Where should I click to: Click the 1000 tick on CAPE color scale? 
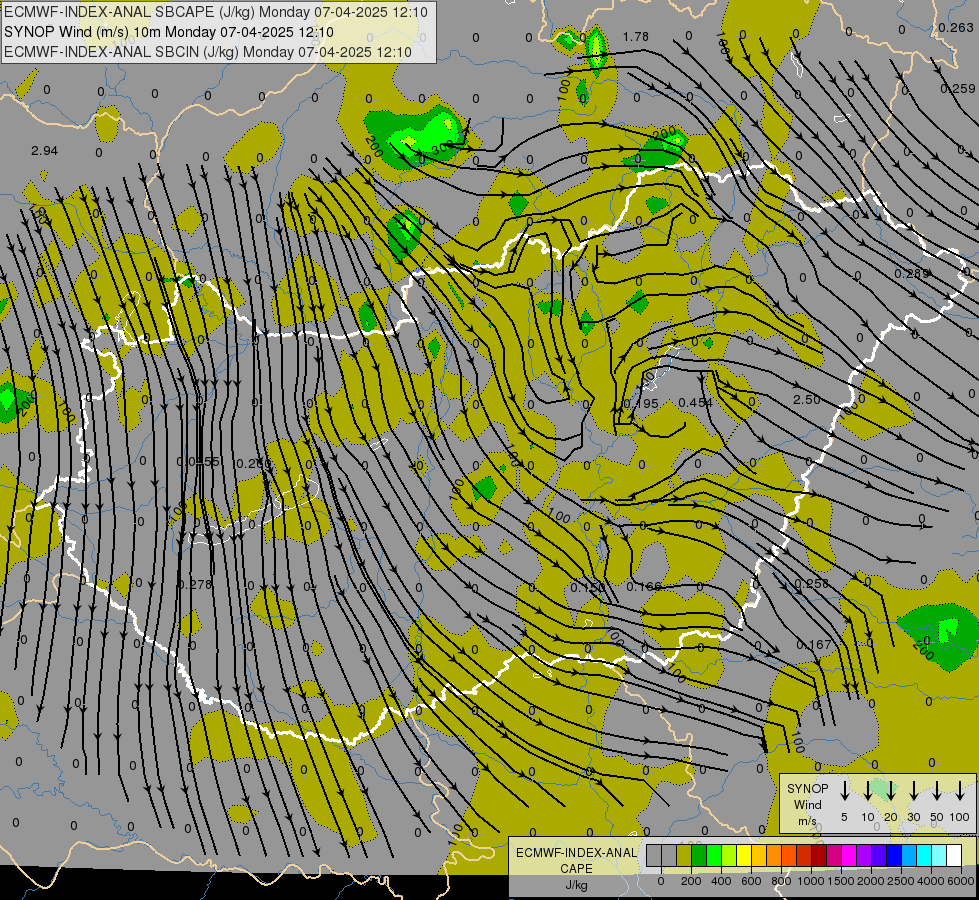point(811,881)
